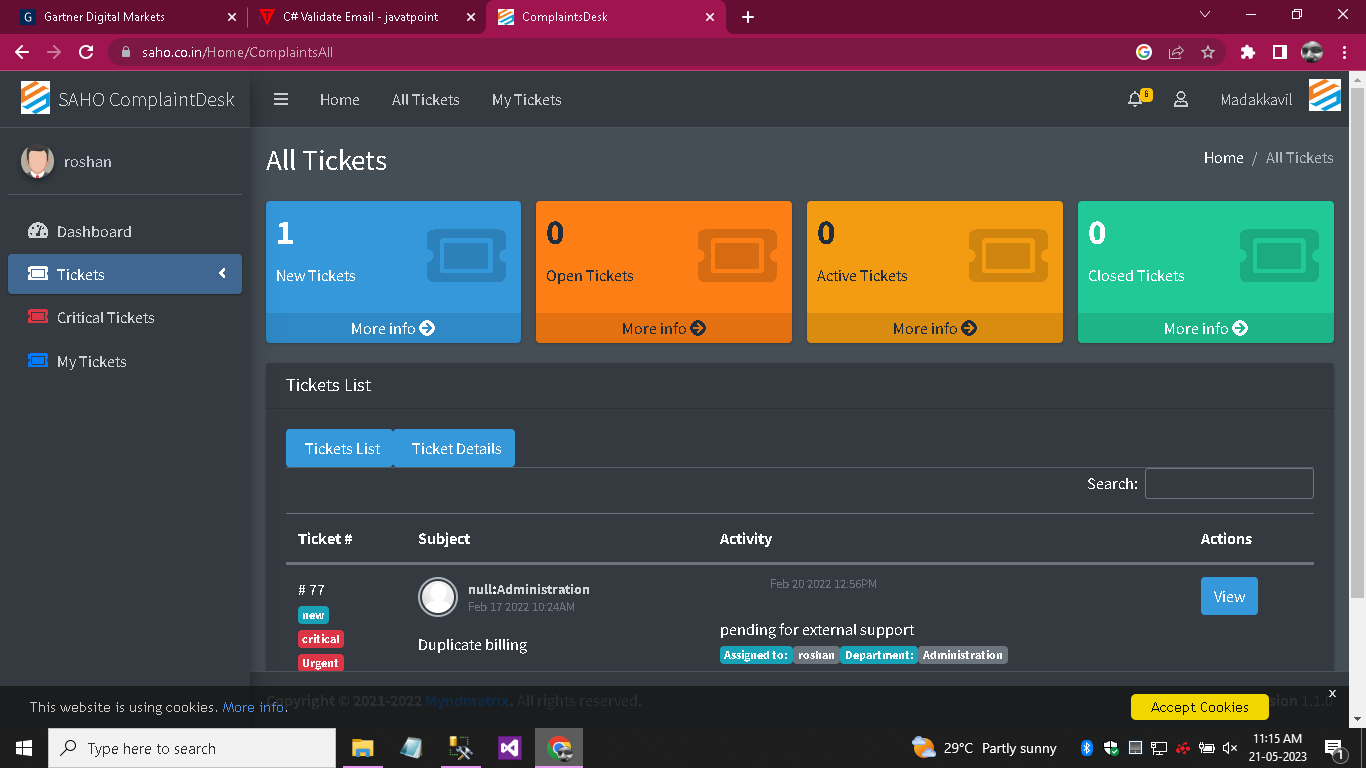This screenshot has height=768, width=1366.
Task: Click the Dashboard gauge icon in the sidebar
Action: point(38,231)
